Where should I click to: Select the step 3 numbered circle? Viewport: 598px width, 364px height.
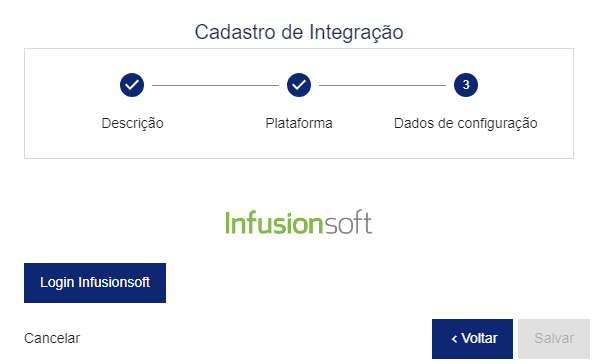[x=466, y=85]
